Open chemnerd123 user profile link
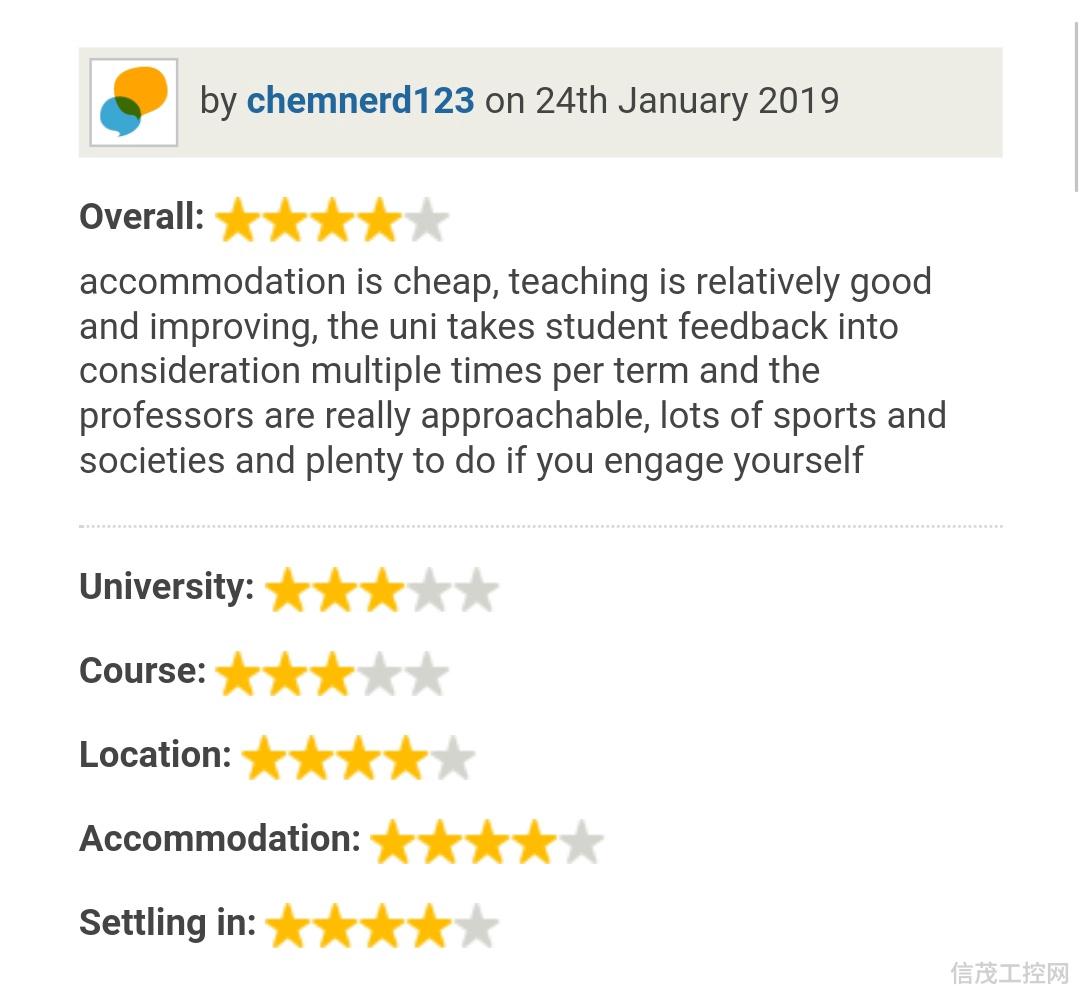Viewport: 1080px width, 986px height. 360,101
